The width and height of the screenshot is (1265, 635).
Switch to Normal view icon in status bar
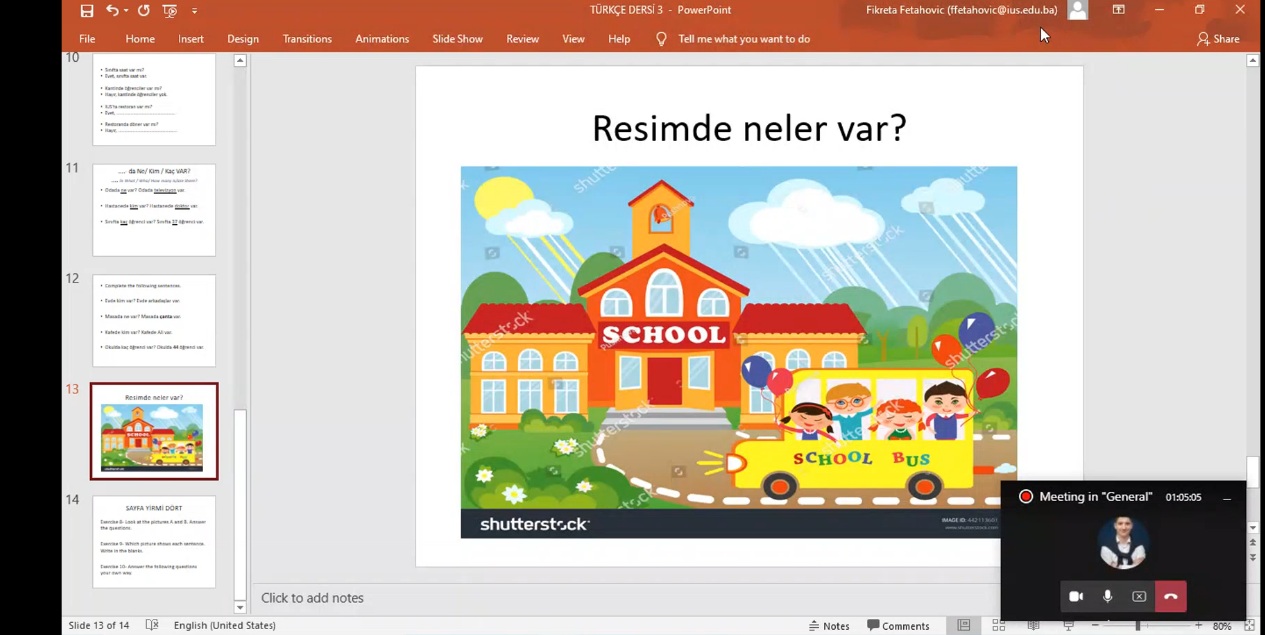click(963, 625)
